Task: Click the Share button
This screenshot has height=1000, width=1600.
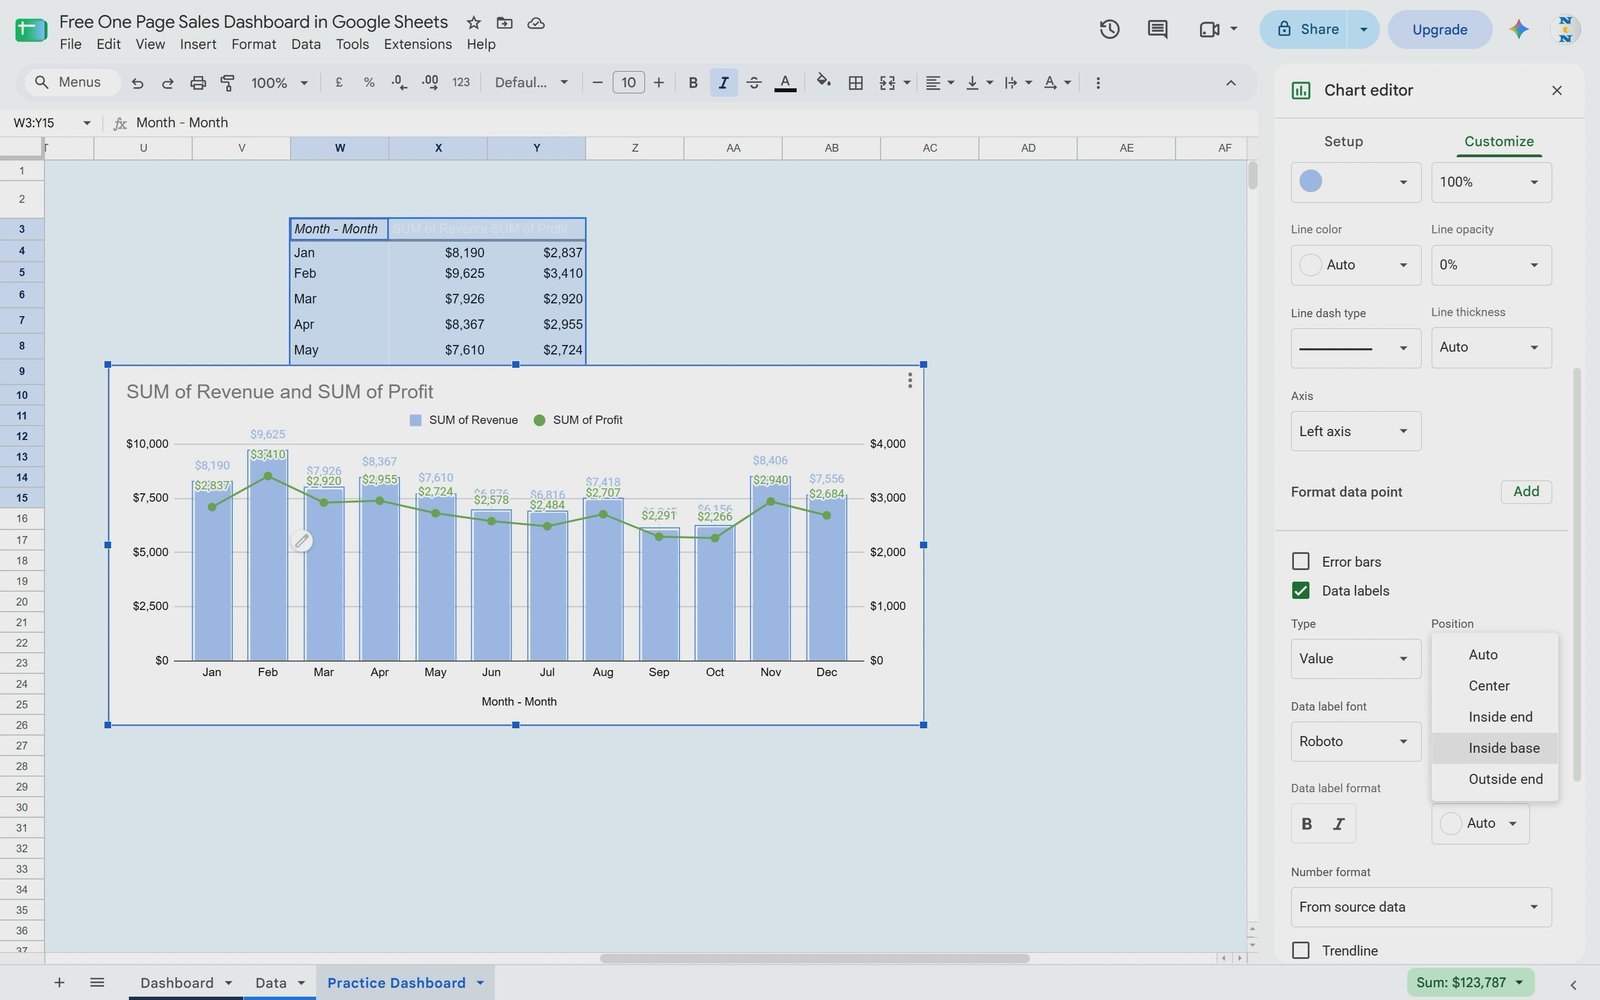Action: point(1304,30)
